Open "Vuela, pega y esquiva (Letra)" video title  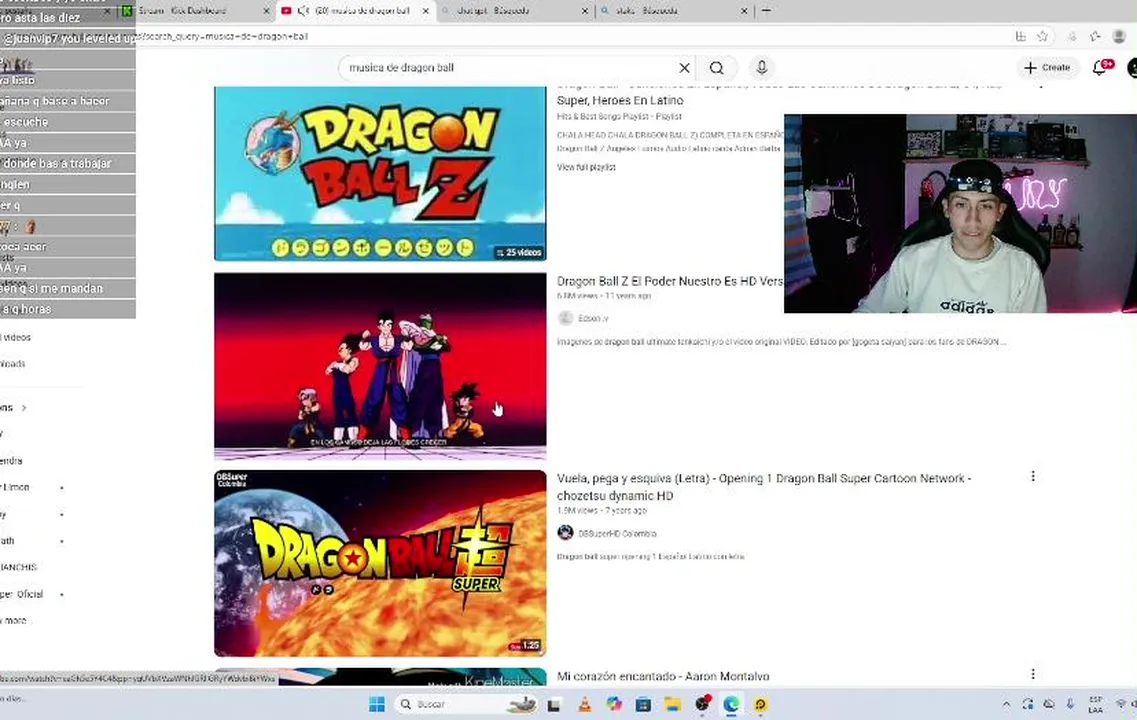click(x=764, y=487)
